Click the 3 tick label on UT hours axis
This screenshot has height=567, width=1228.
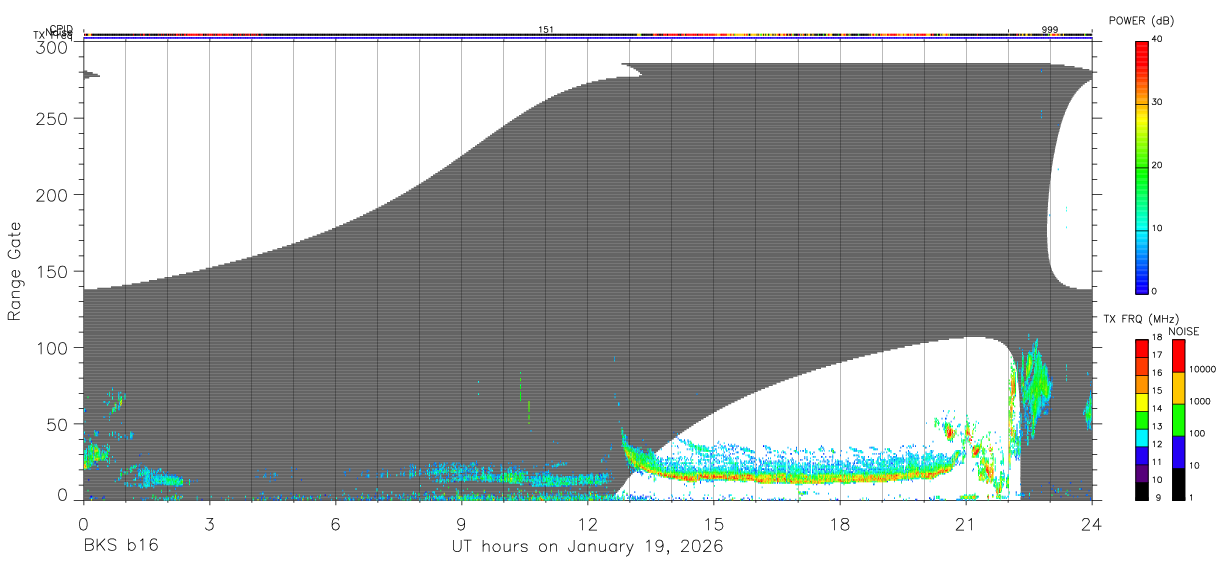209,525
